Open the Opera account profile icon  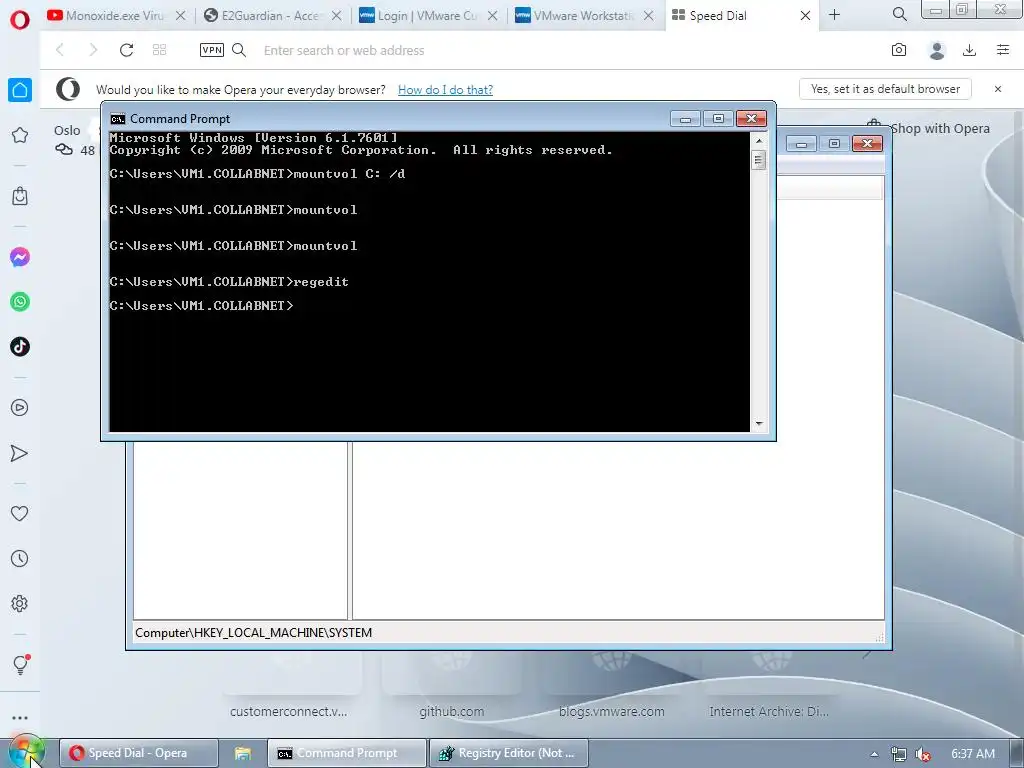click(x=936, y=50)
